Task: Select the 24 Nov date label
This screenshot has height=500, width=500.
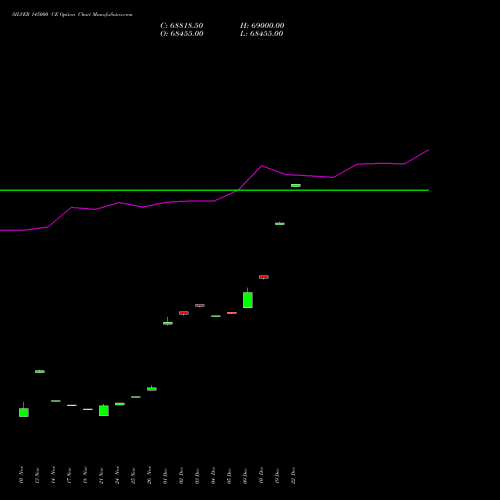Action: pyautogui.click(x=117, y=475)
